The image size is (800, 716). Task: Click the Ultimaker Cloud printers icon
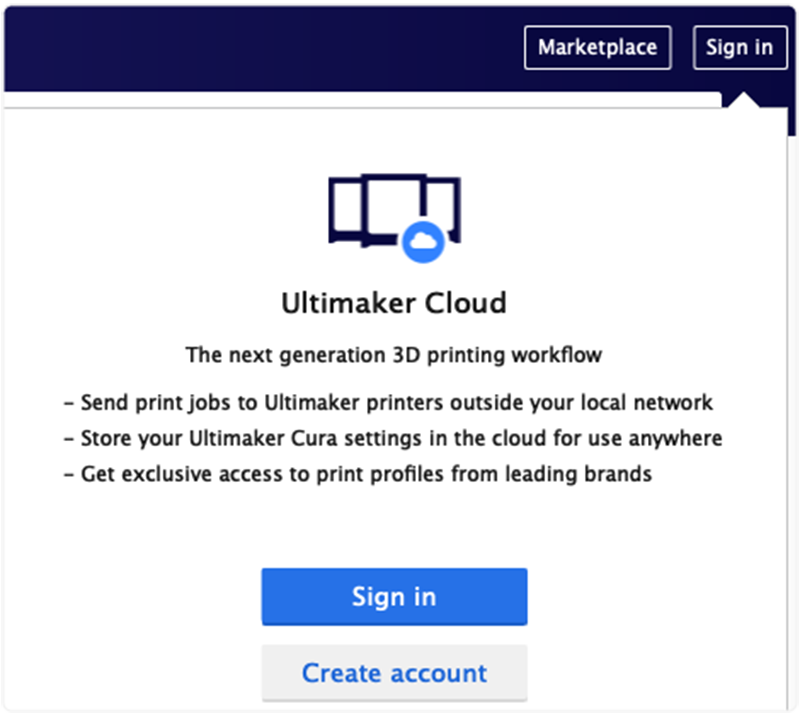(394, 213)
